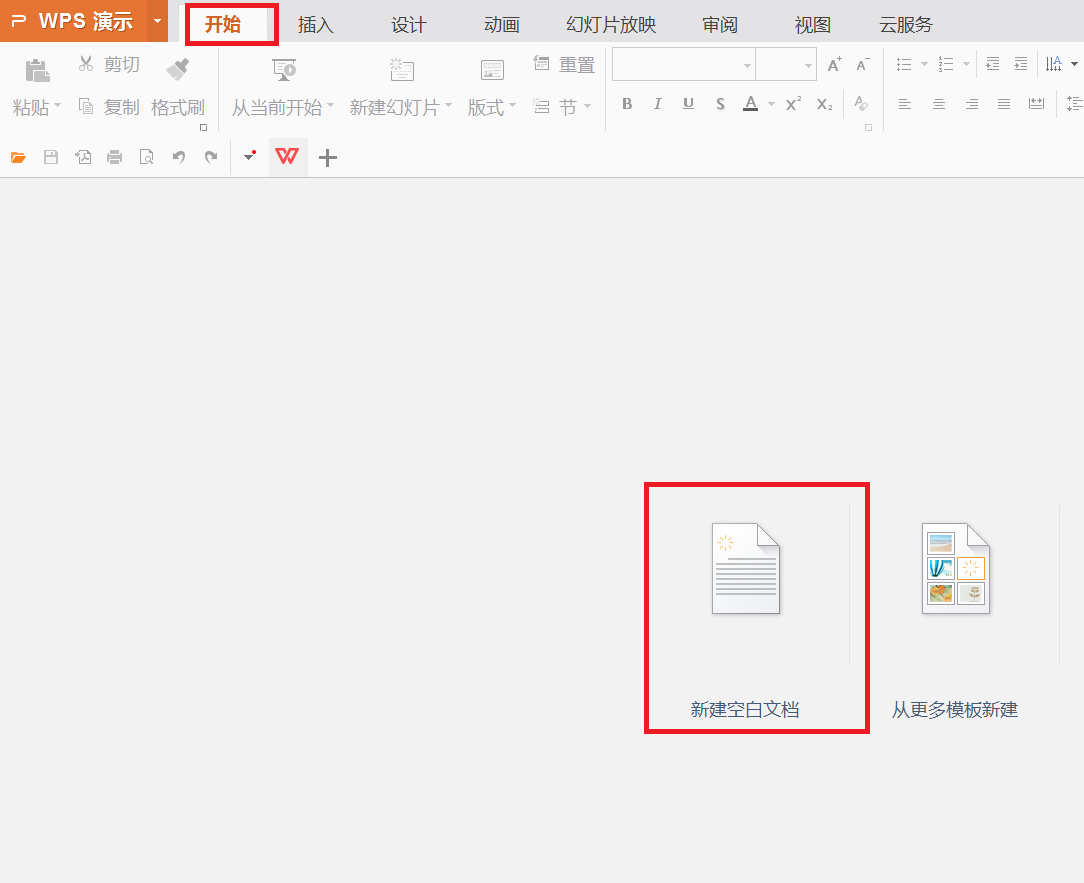The width and height of the screenshot is (1084, 883).
Task: Click the export to PDF icon
Action: [83, 157]
